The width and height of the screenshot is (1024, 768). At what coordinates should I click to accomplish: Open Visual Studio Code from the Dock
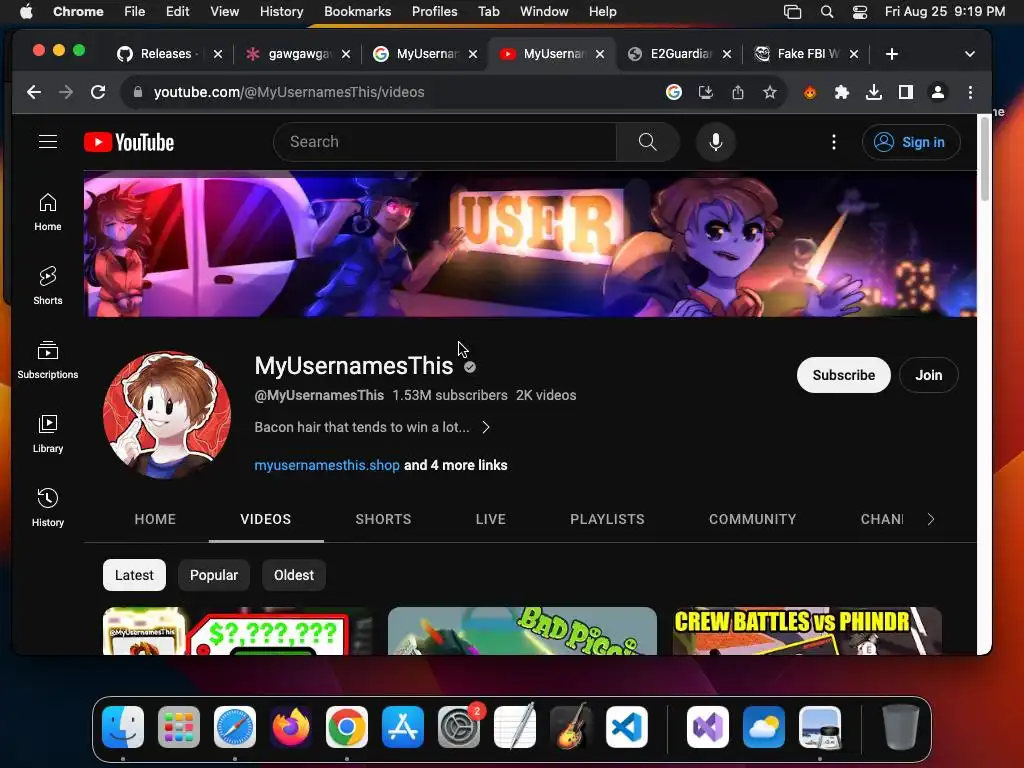tap(627, 727)
